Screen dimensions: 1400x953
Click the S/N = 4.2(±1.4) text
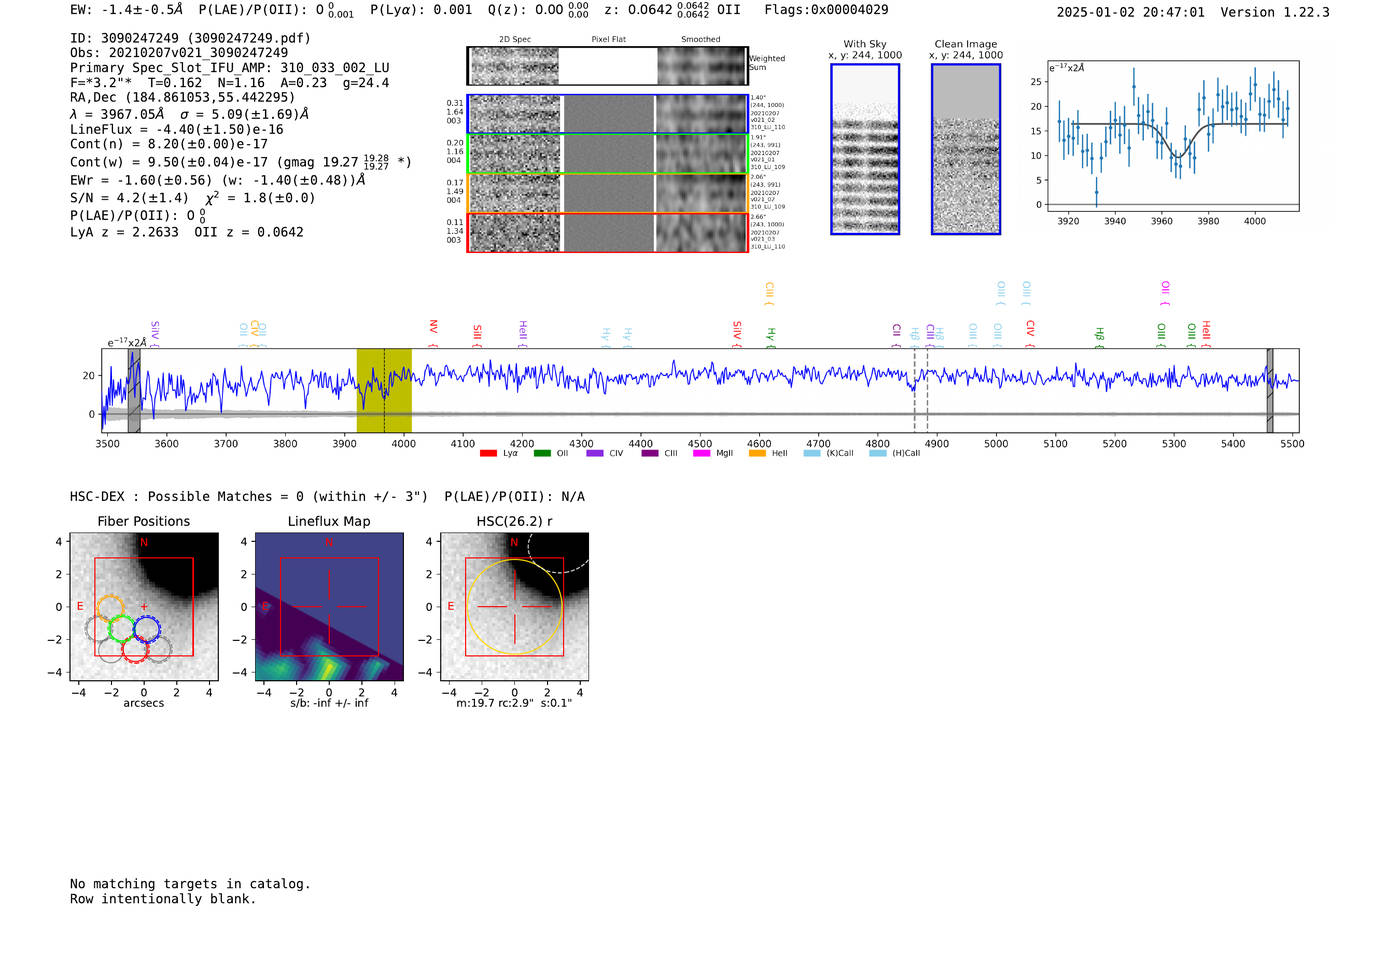pyautogui.click(x=129, y=198)
